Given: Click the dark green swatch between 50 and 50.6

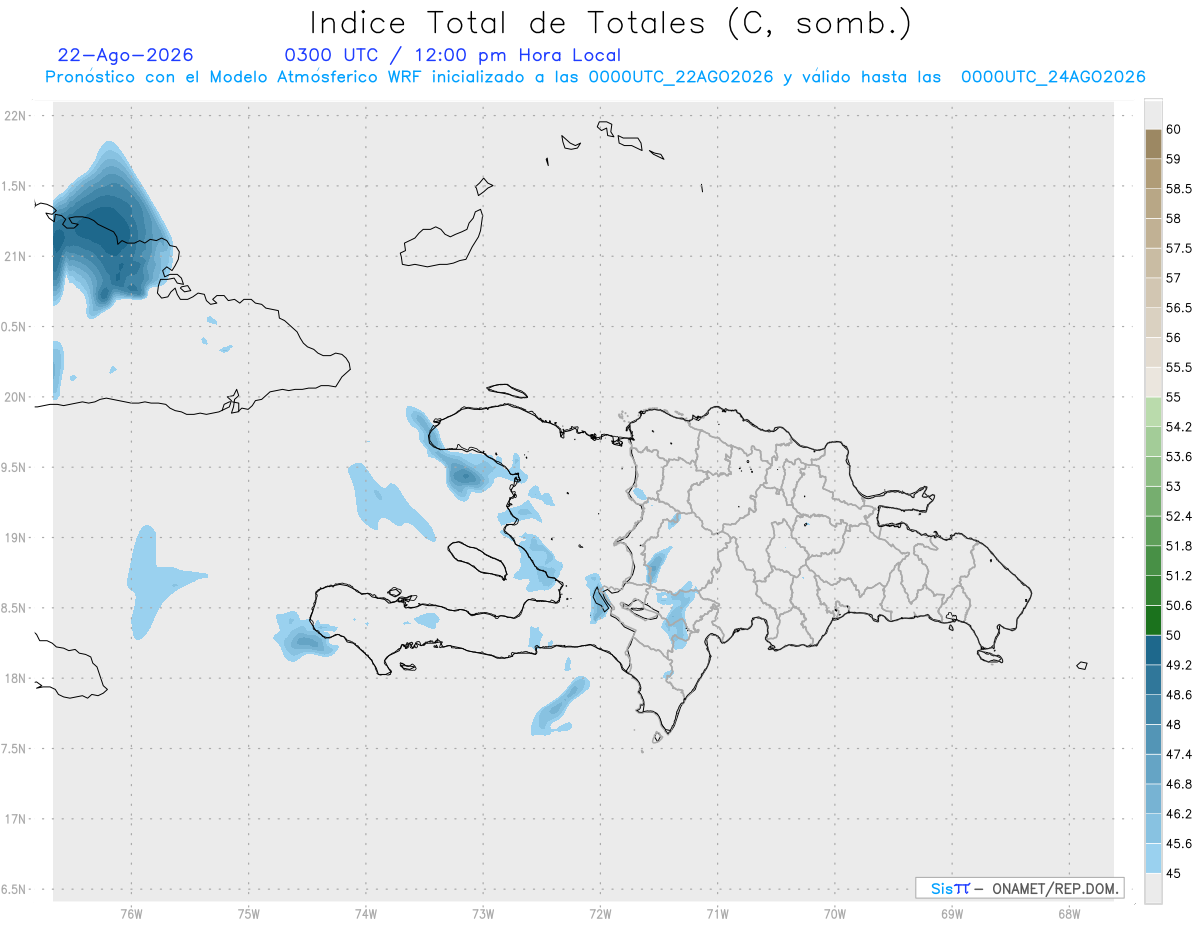Looking at the screenshot, I should 1153,620.
